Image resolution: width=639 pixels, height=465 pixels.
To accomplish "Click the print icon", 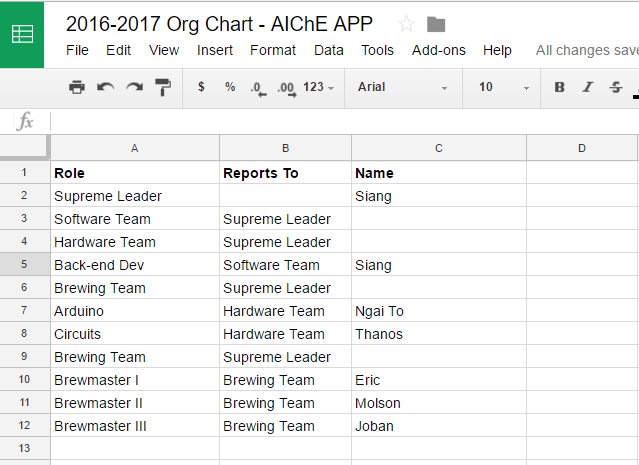I will coord(77,87).
